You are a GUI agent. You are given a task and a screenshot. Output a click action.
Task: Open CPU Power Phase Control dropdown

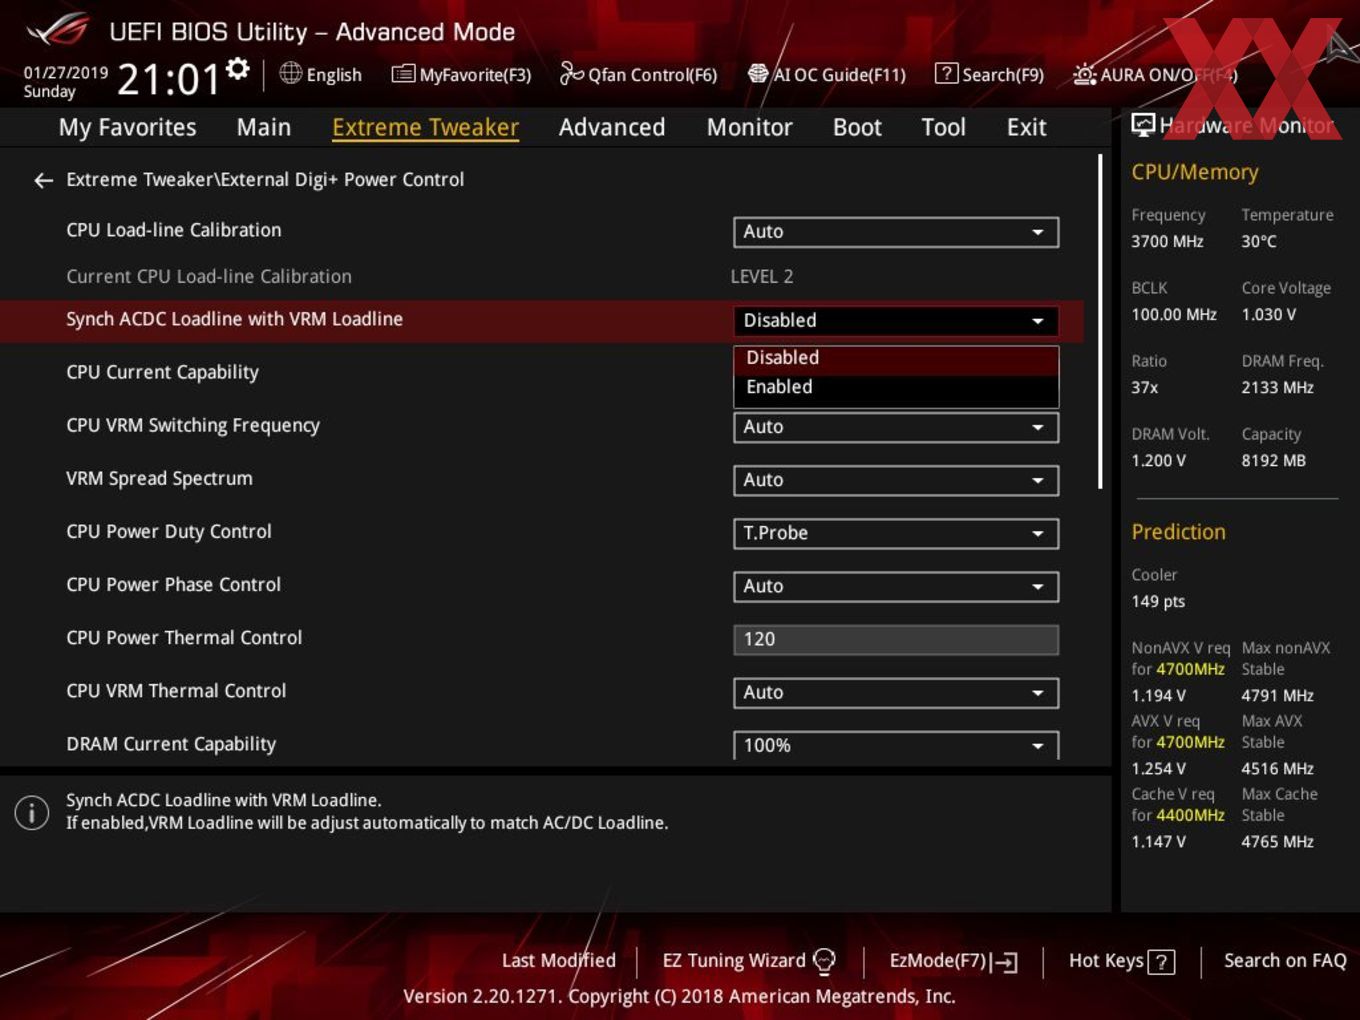[x=896, y=586]
